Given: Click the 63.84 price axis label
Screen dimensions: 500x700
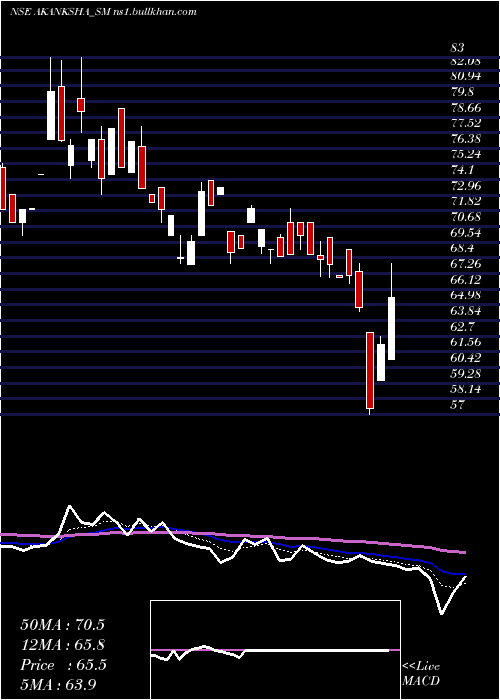Looking at the screenshot, I should pos(466,311).
